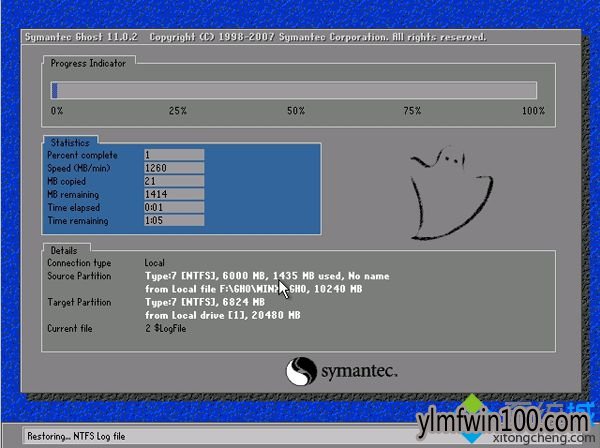Click the 'Speed (MB/min)' label
This screenshot has height=448, width=600.
coord(78,168)
